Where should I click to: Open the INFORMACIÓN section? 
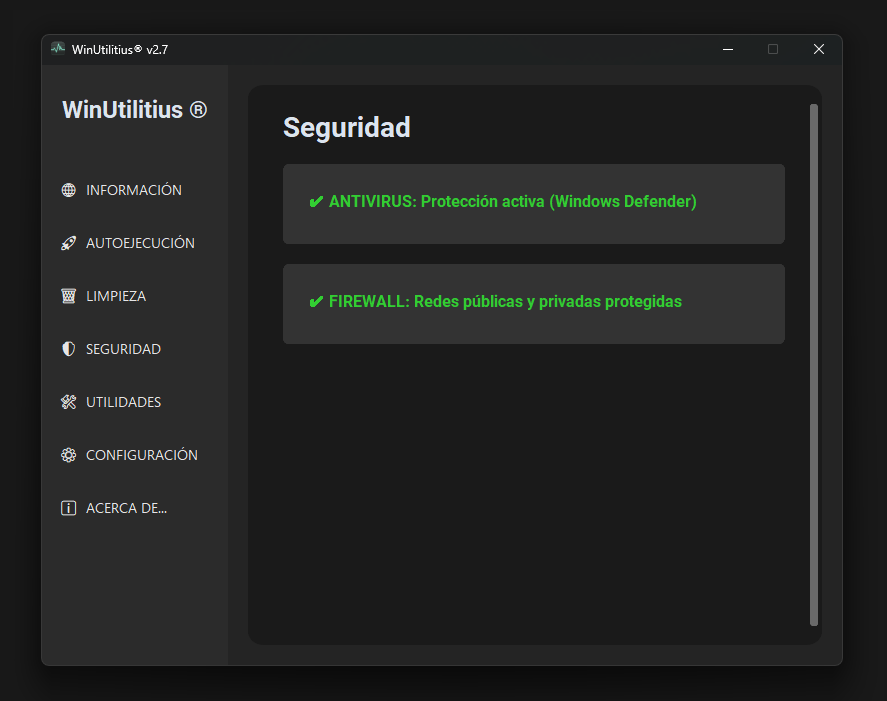point(134,190)
